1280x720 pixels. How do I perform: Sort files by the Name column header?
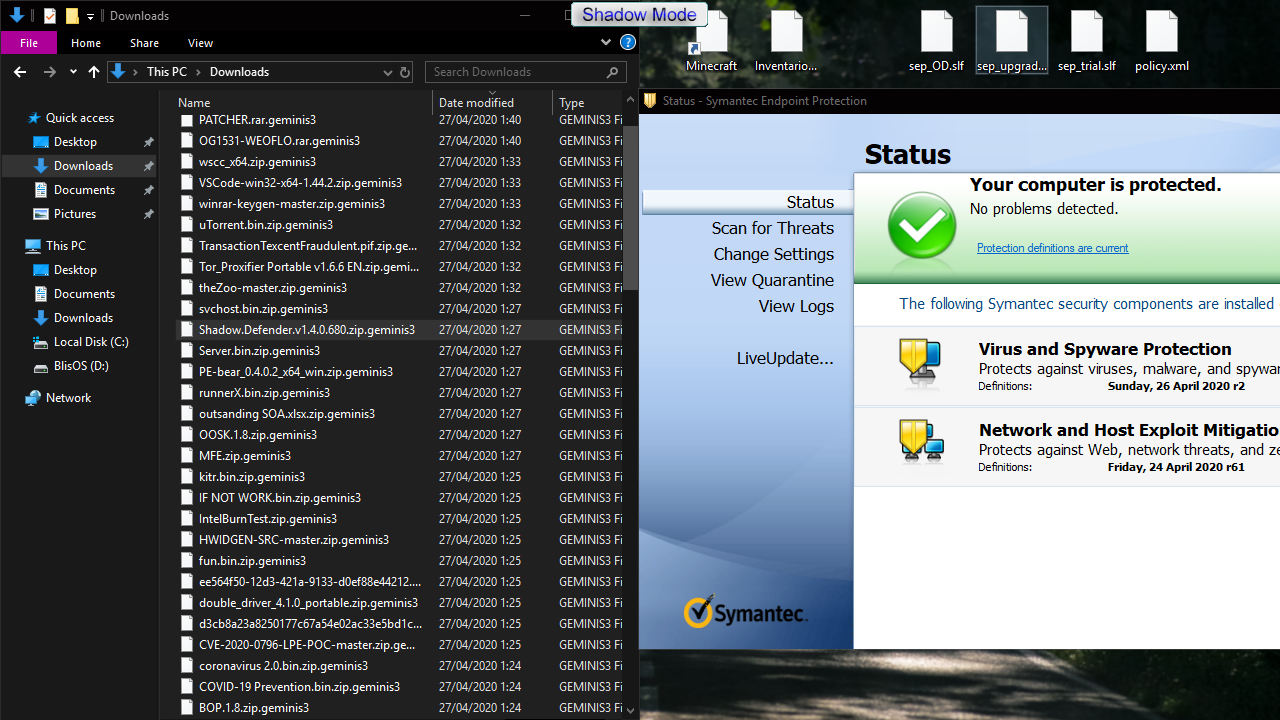(x=194, y=102)
